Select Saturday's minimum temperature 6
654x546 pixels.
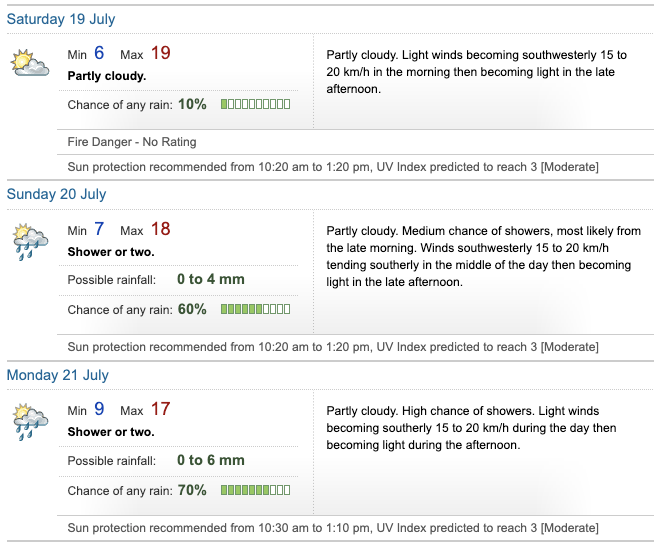(x=99, y=54)
